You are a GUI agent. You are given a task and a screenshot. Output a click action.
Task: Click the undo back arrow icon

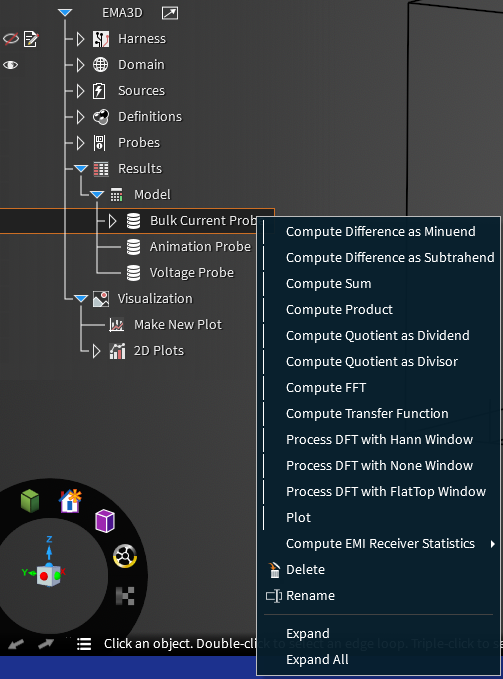tap(16, 644)
